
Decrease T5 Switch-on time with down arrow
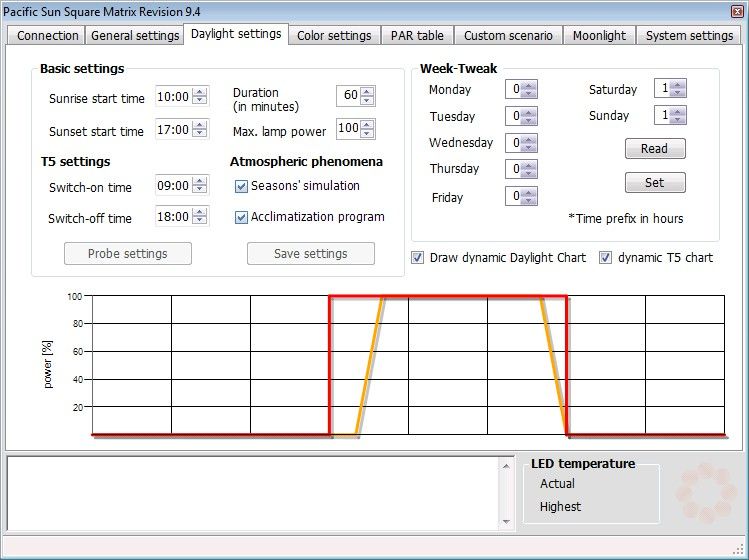200,190
